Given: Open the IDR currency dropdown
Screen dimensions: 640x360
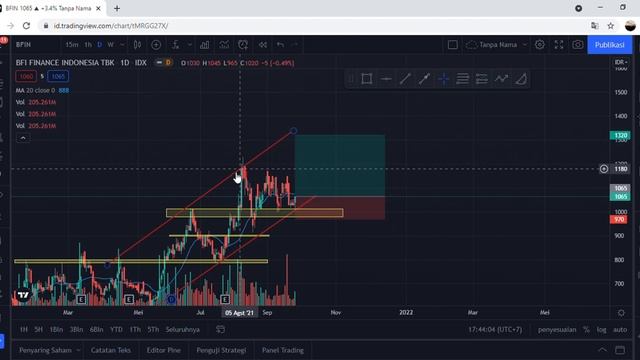Looking at the screenshot, I should 621,62.
